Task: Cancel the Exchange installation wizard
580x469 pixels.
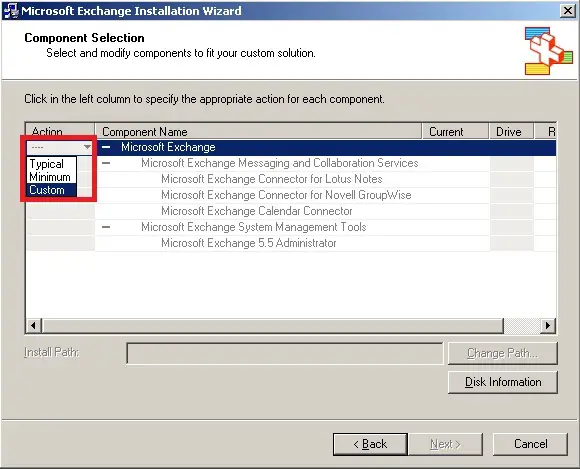Action: (530, 444)
